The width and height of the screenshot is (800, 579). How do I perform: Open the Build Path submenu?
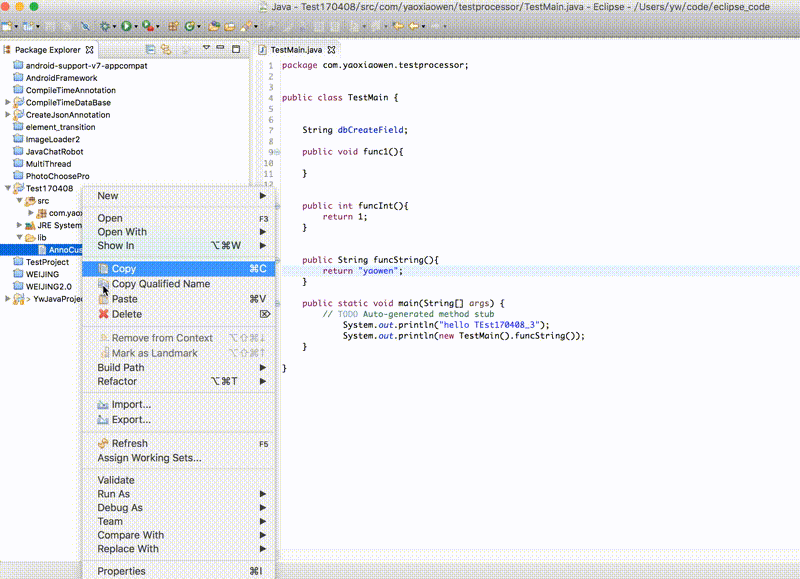tap(179, 368)
